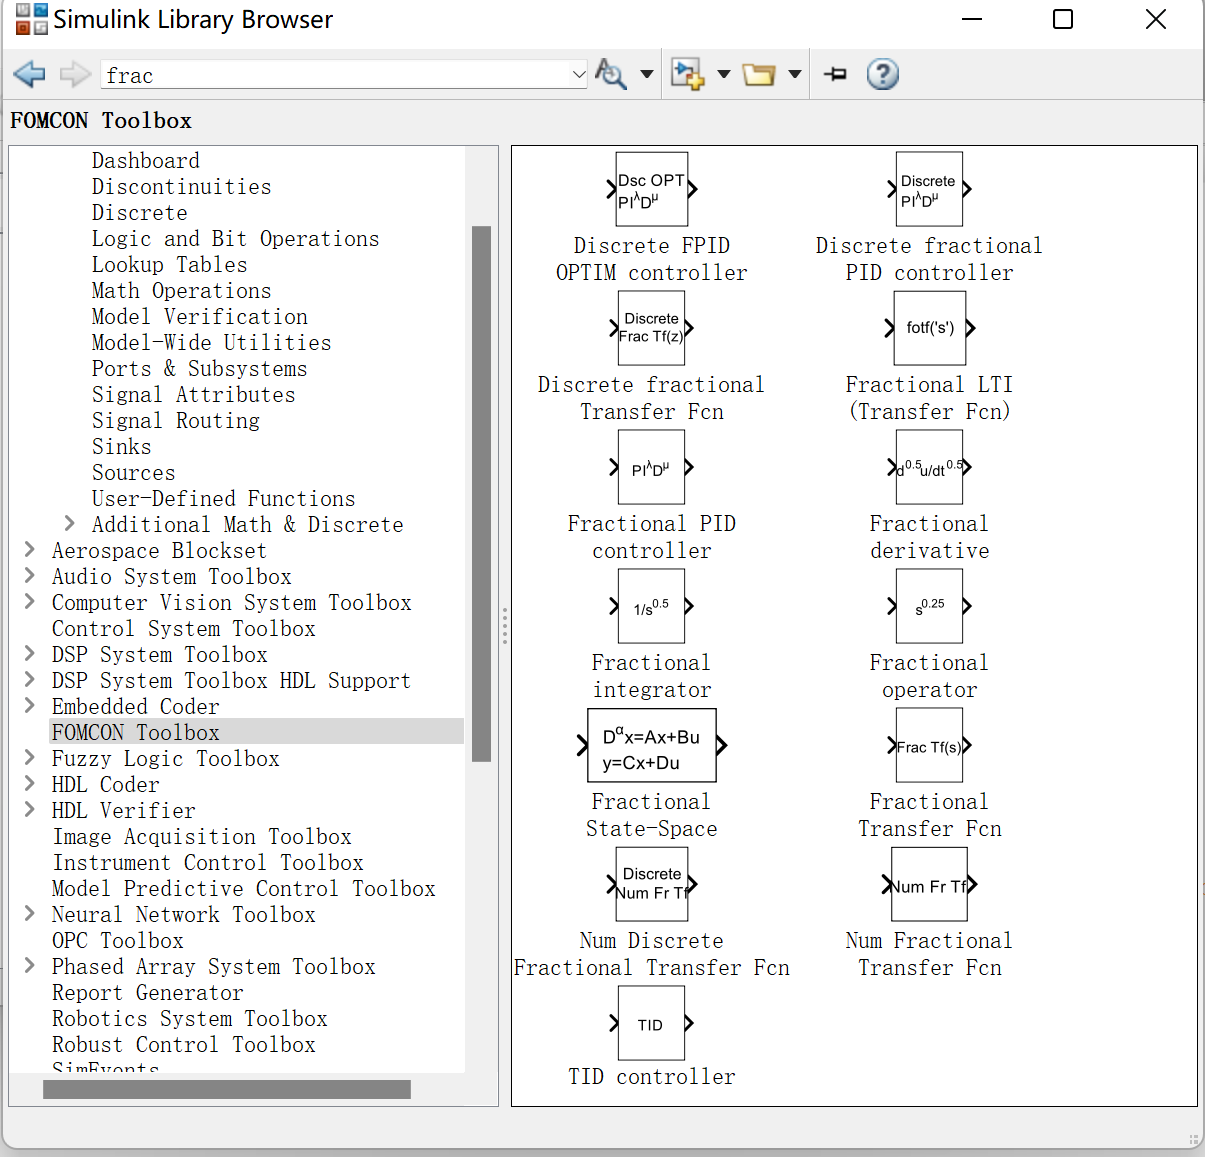Click the library tree vertical scrollbar
Screen dimensions: 1205x1157
tap(481, 494)
